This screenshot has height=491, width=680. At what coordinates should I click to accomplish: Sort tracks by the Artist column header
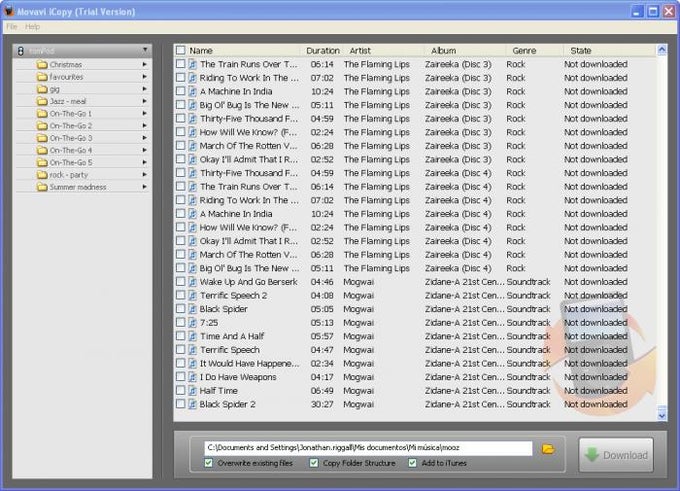coord(383,51)
